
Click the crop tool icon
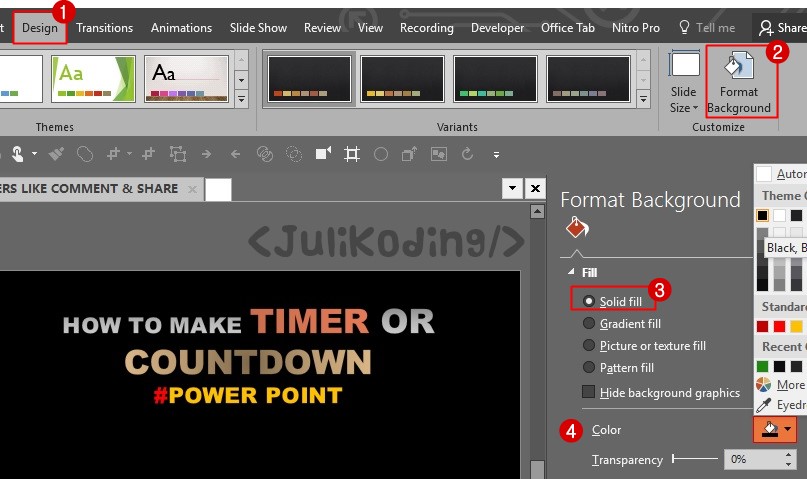[352, 154]
